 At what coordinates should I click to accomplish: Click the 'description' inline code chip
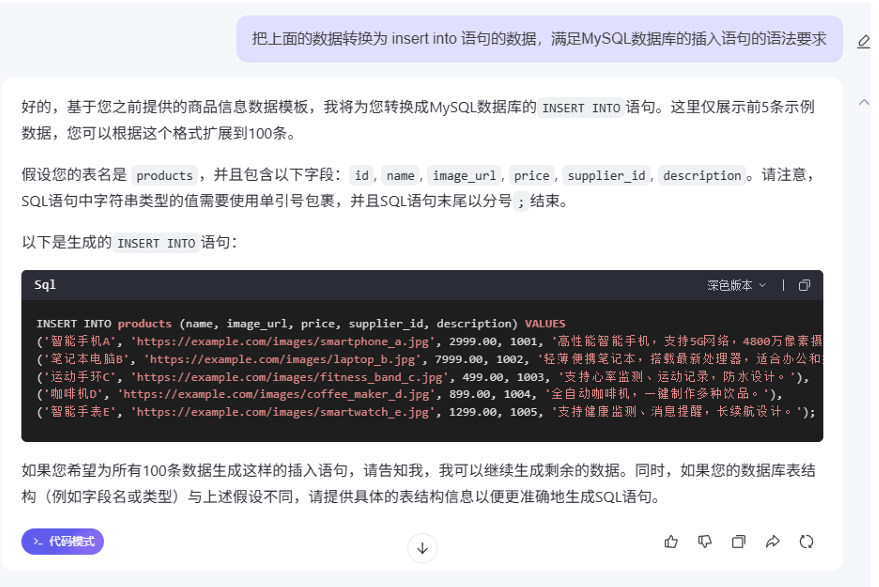701,176
